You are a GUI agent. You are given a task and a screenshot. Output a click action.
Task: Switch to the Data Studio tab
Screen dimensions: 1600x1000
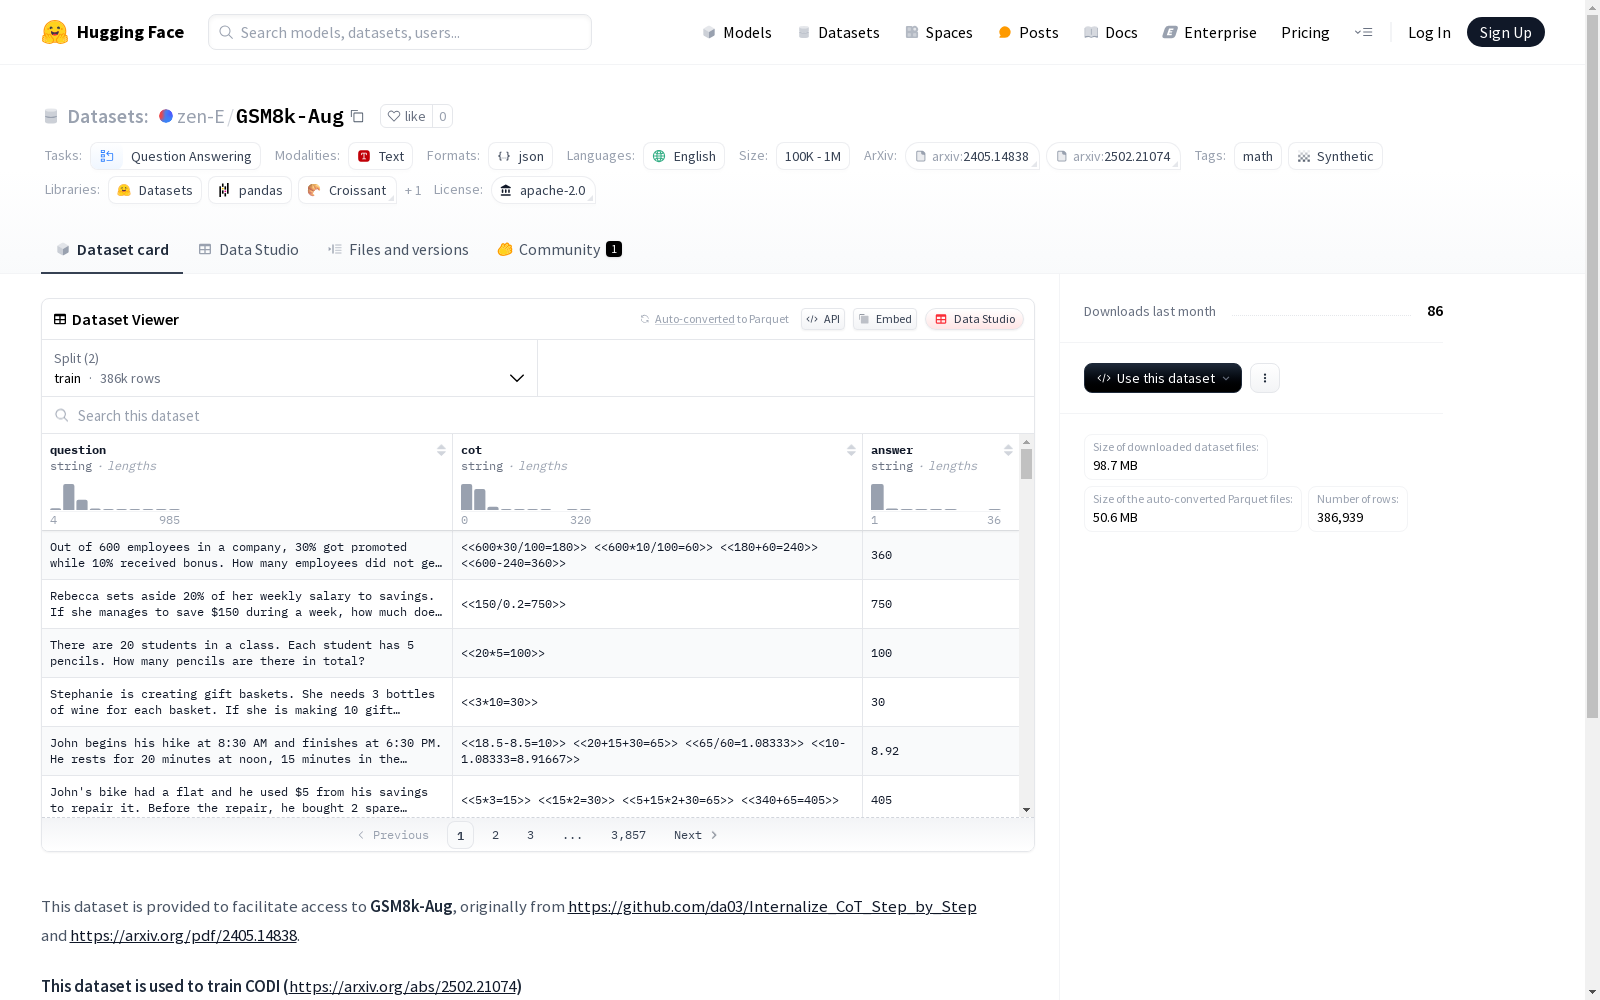tap(248, 250)
